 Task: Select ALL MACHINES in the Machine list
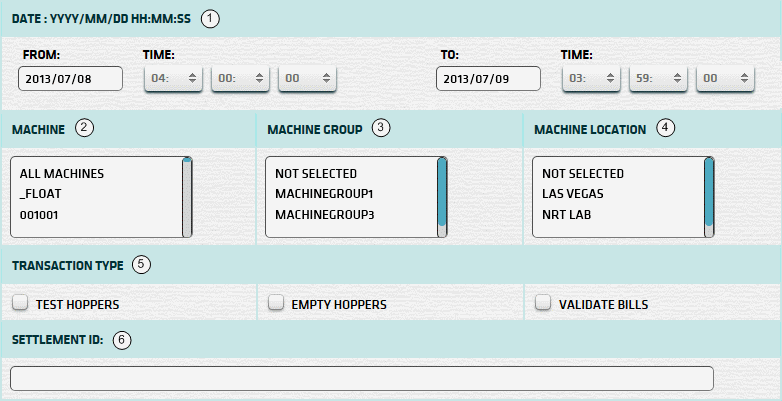click(61, 174)
